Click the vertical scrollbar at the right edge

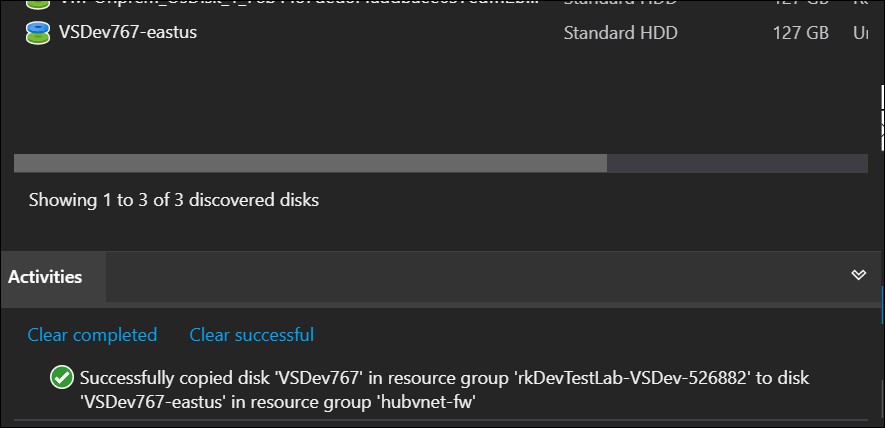882,110
